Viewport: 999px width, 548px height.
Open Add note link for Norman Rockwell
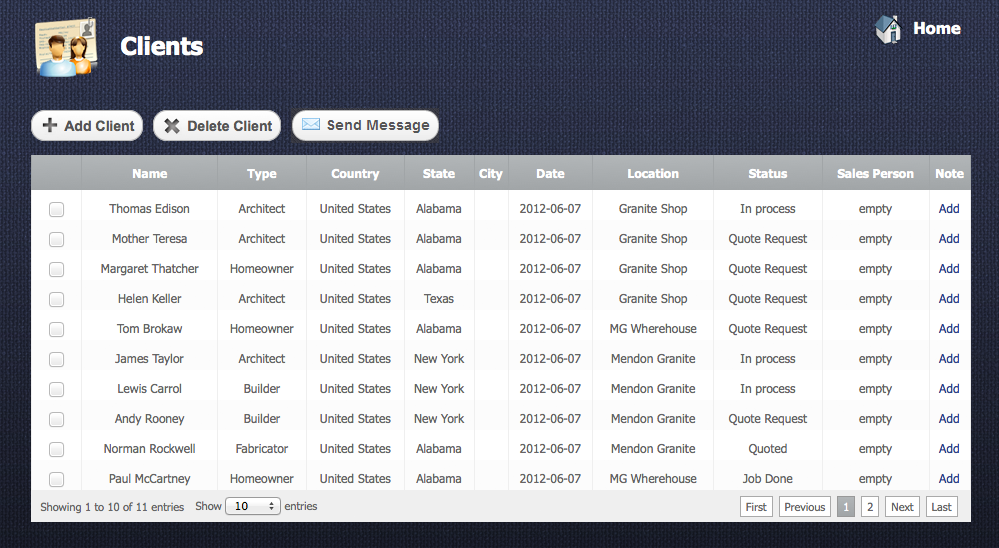click(x=949, y=449)
